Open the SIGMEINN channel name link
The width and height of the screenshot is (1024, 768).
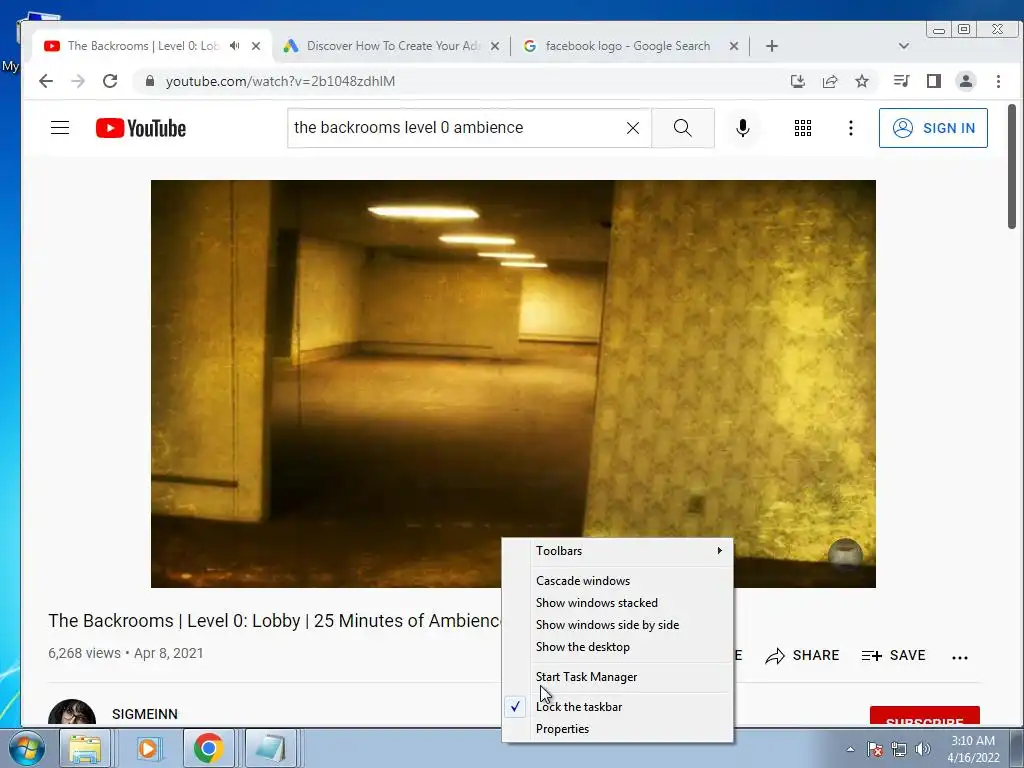click(x=145, y=714)
